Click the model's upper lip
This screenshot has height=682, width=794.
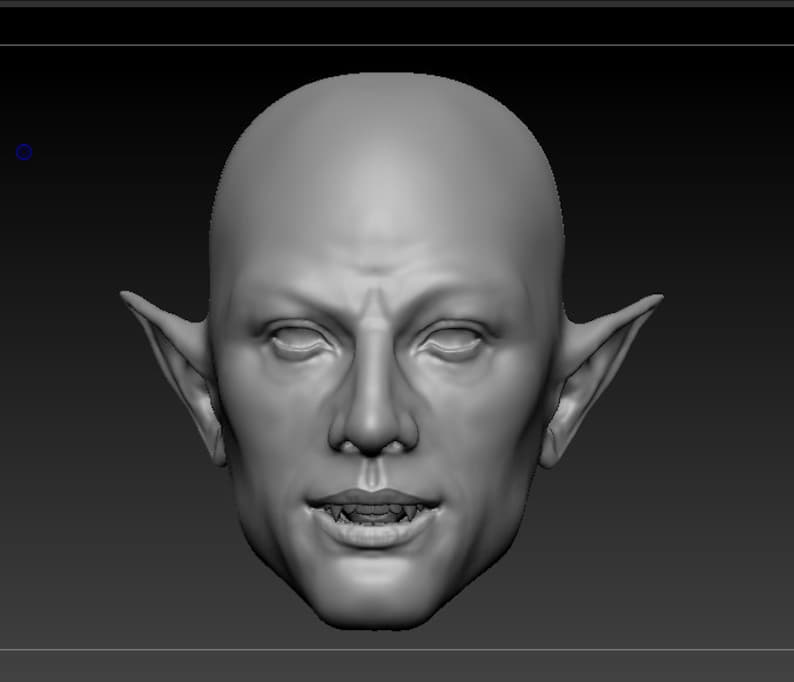(x=374, y=497)
